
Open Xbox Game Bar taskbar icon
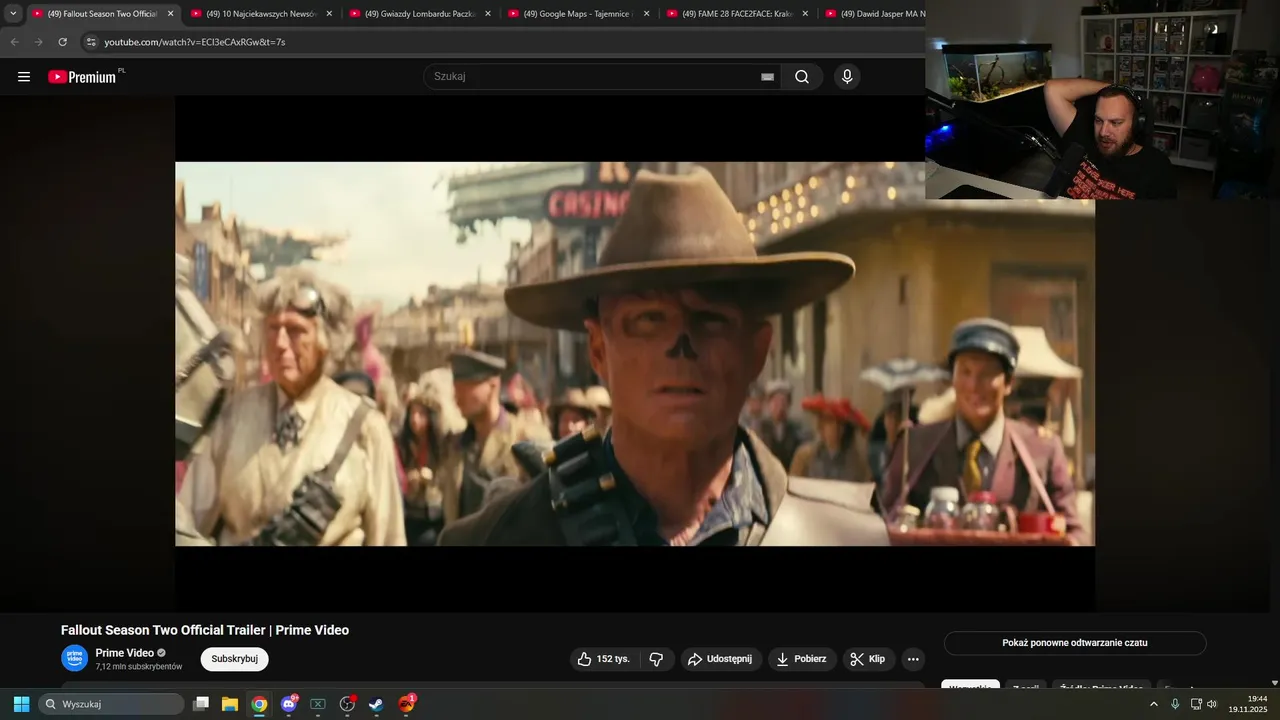tap(318, 704)
